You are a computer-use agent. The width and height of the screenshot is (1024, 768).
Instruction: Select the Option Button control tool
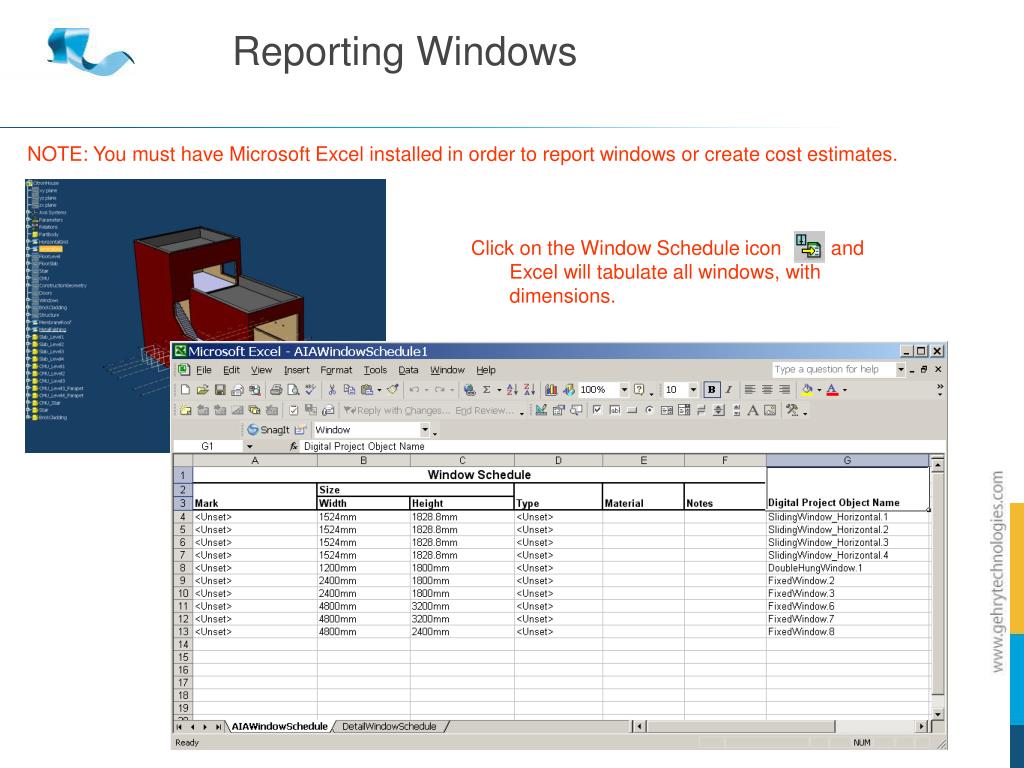click(649, 410)
